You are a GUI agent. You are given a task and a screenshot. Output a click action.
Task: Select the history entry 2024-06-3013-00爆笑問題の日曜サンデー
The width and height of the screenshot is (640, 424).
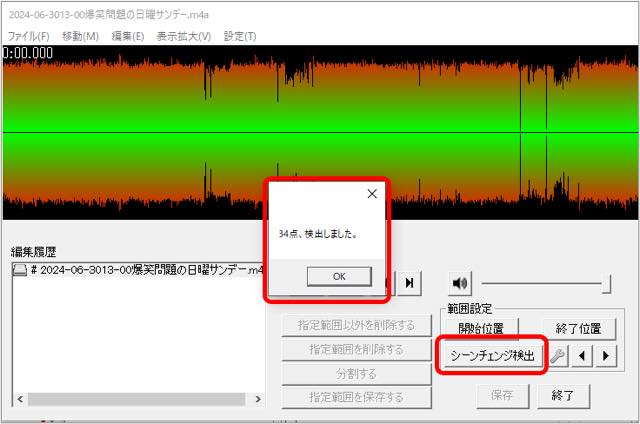tap(139, 270)
